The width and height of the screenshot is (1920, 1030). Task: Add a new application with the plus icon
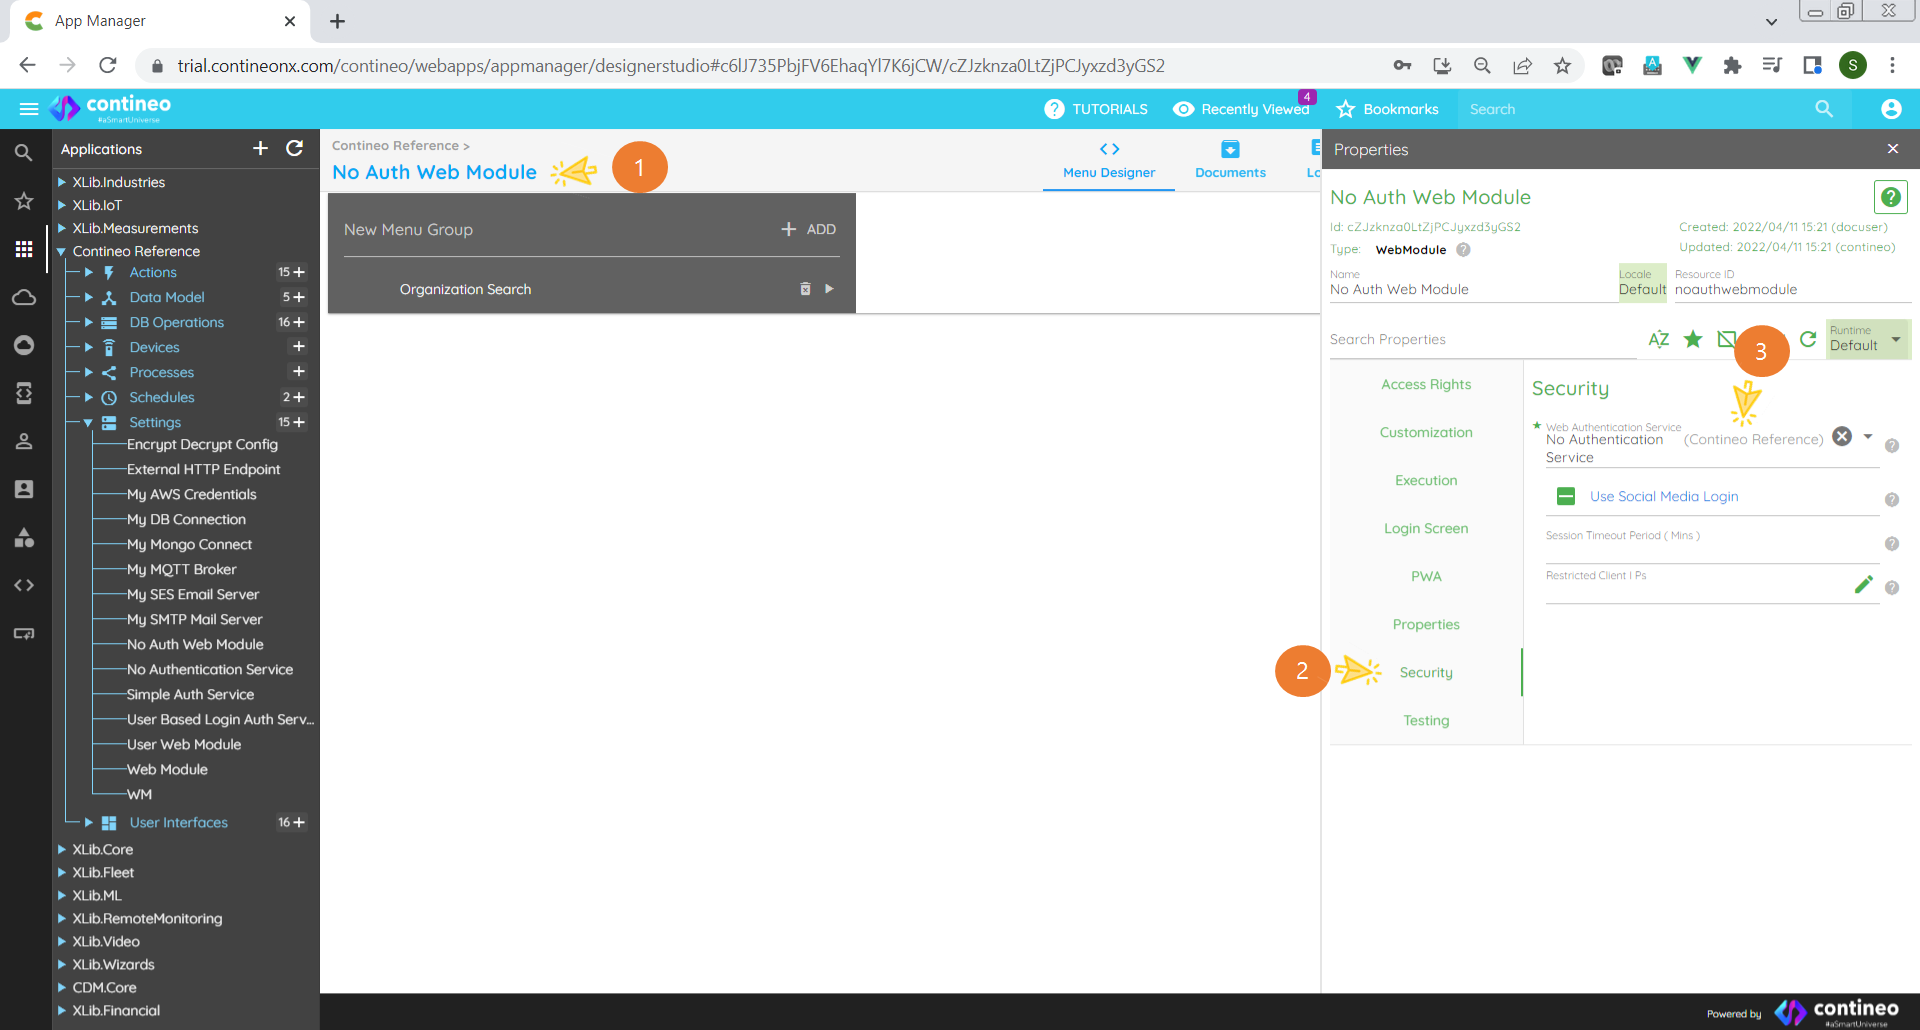[x=259, y=148]
